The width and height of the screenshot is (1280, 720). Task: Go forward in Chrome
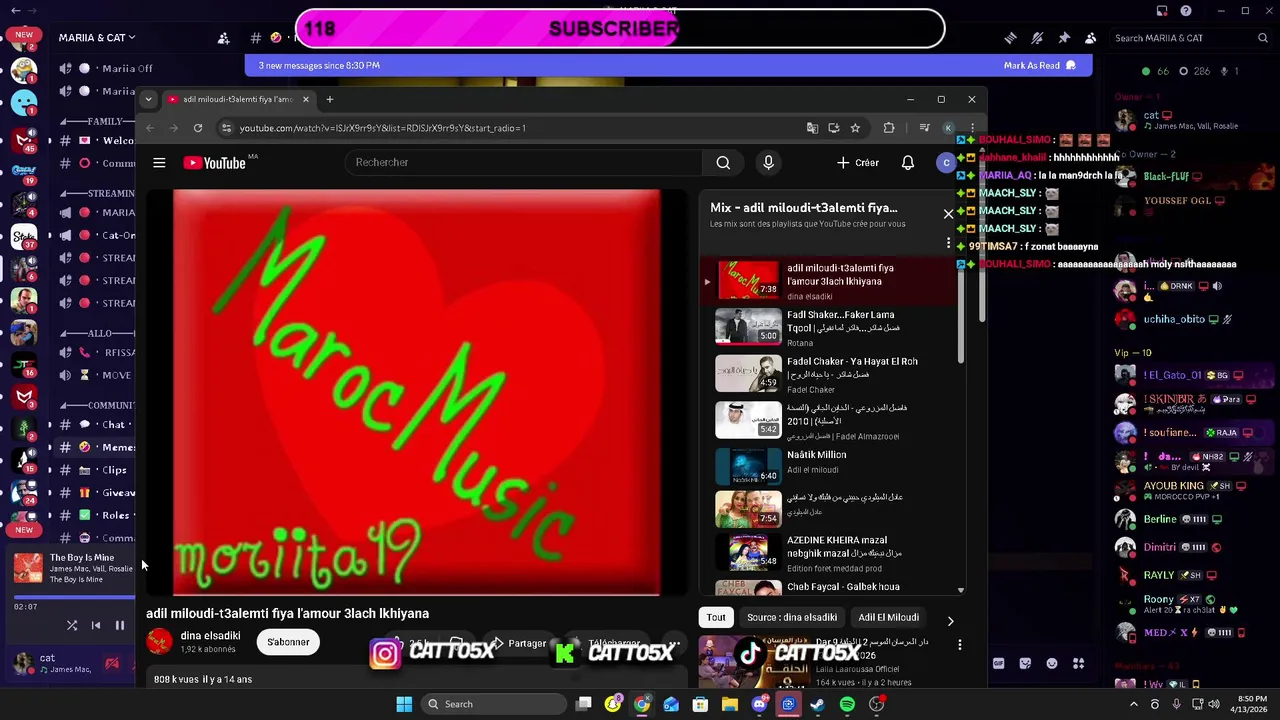coord(174,128)
